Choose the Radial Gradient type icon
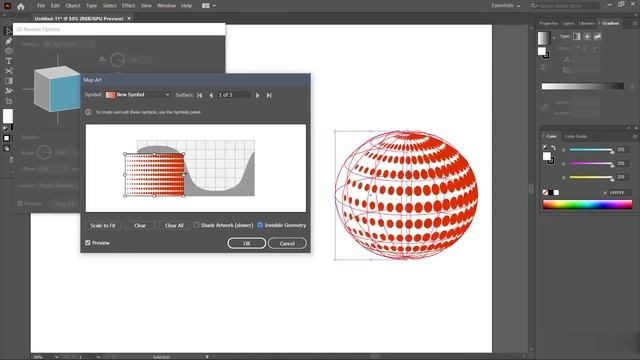This screenshot has height=360, width=640. [587, 36]
